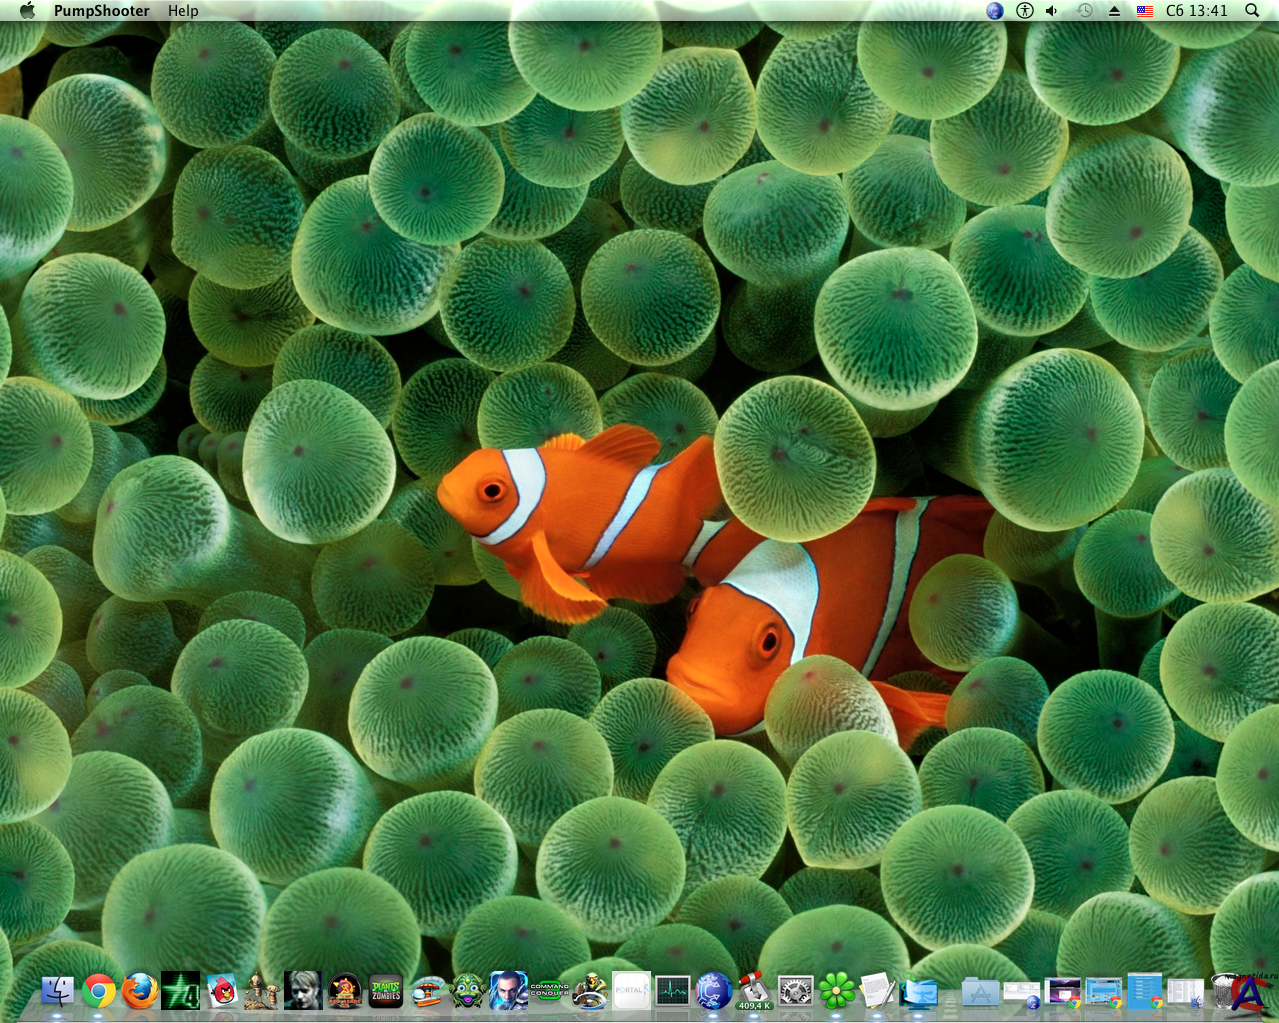Open the Apple menu
The width and height of the screenshot is (1279, 1023).
click(27, 11)
